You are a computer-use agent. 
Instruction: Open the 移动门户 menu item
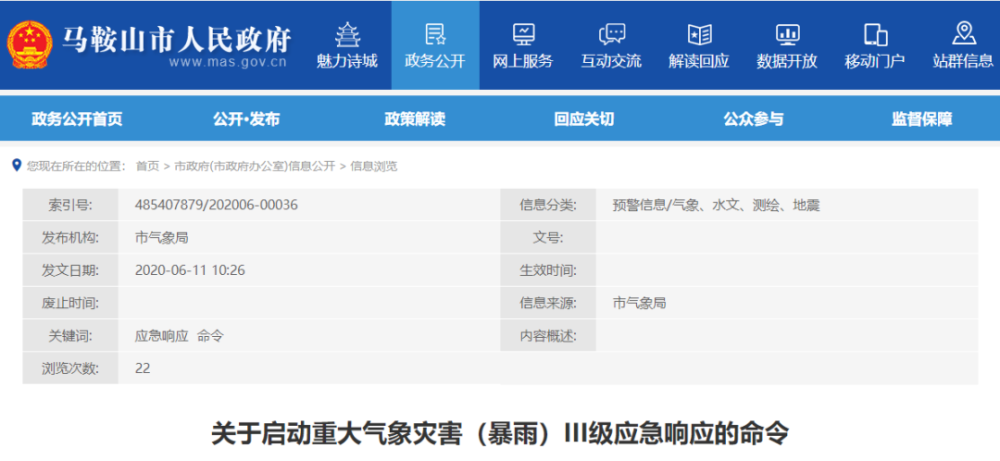875,61
